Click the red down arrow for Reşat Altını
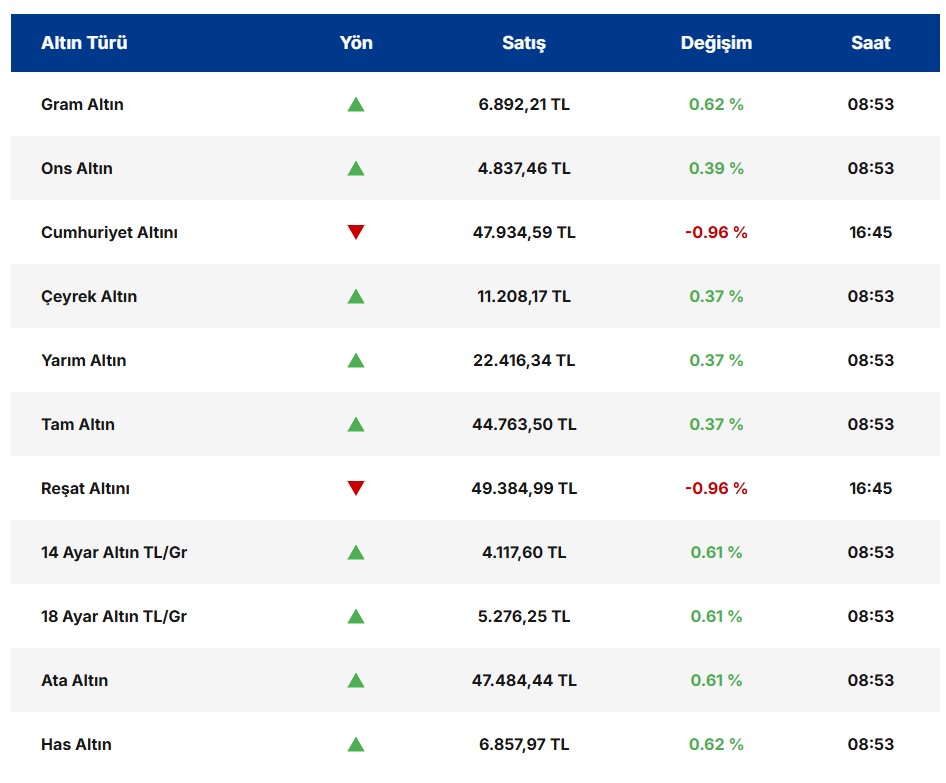Viewport: 946px width, 783px height. (x=356, y=488)
